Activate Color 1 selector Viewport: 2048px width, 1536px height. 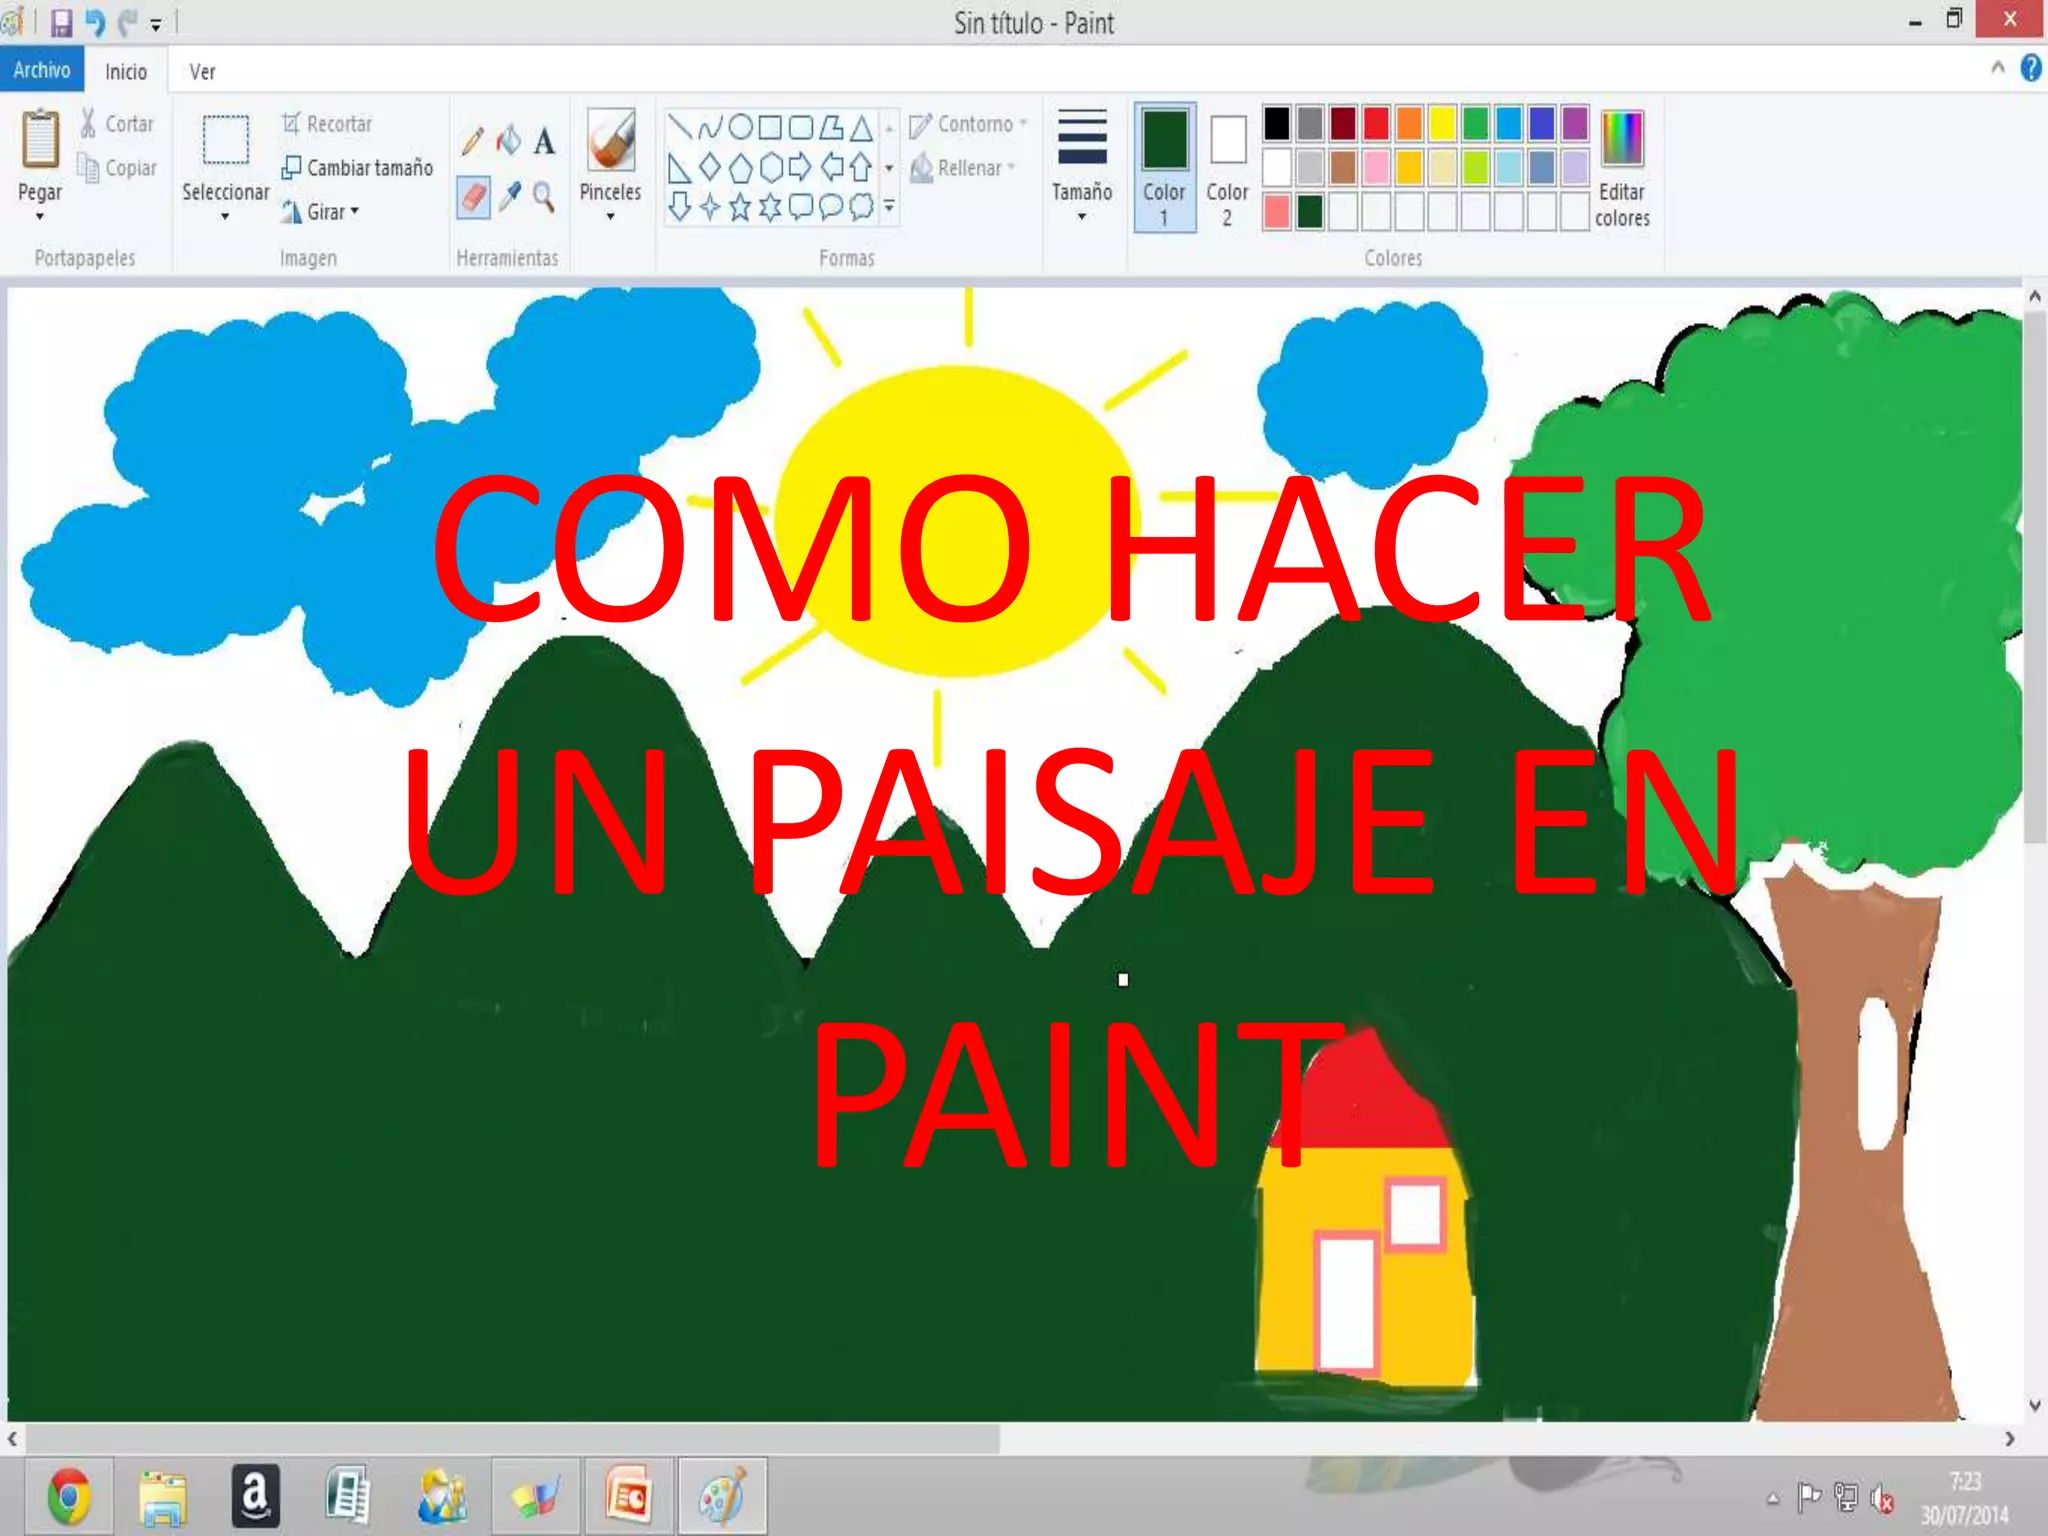(x=1164, y=168)
